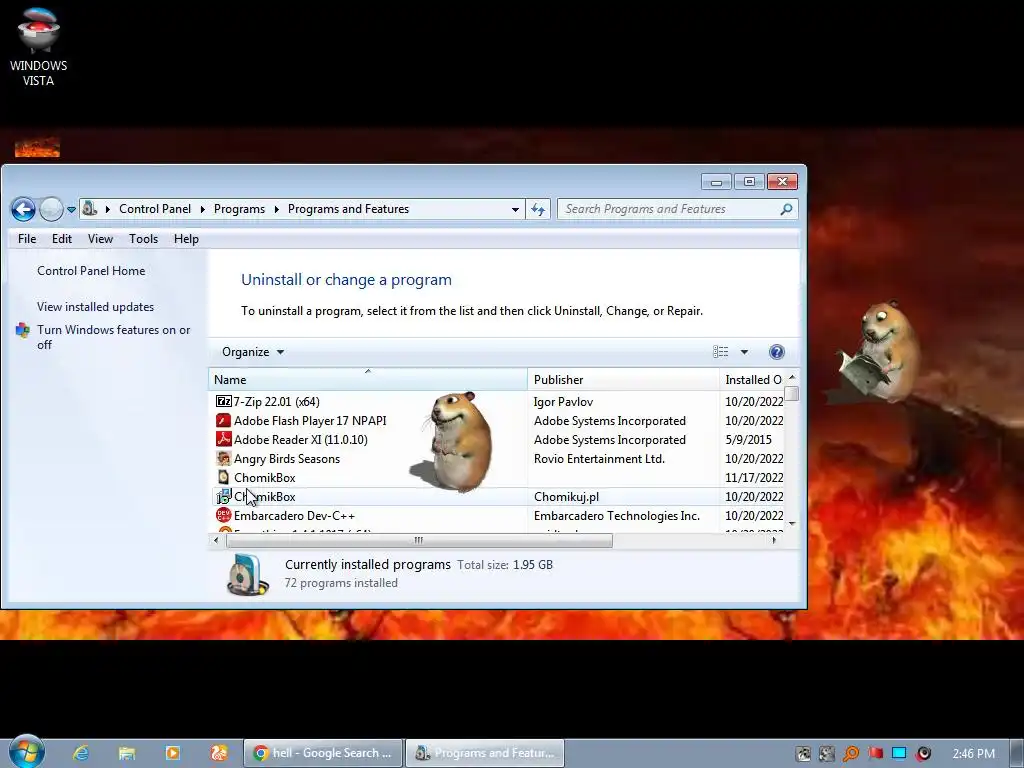Open the Organize dropdown
Screen dimensions: 1024x768
click(x=253, y=352)
